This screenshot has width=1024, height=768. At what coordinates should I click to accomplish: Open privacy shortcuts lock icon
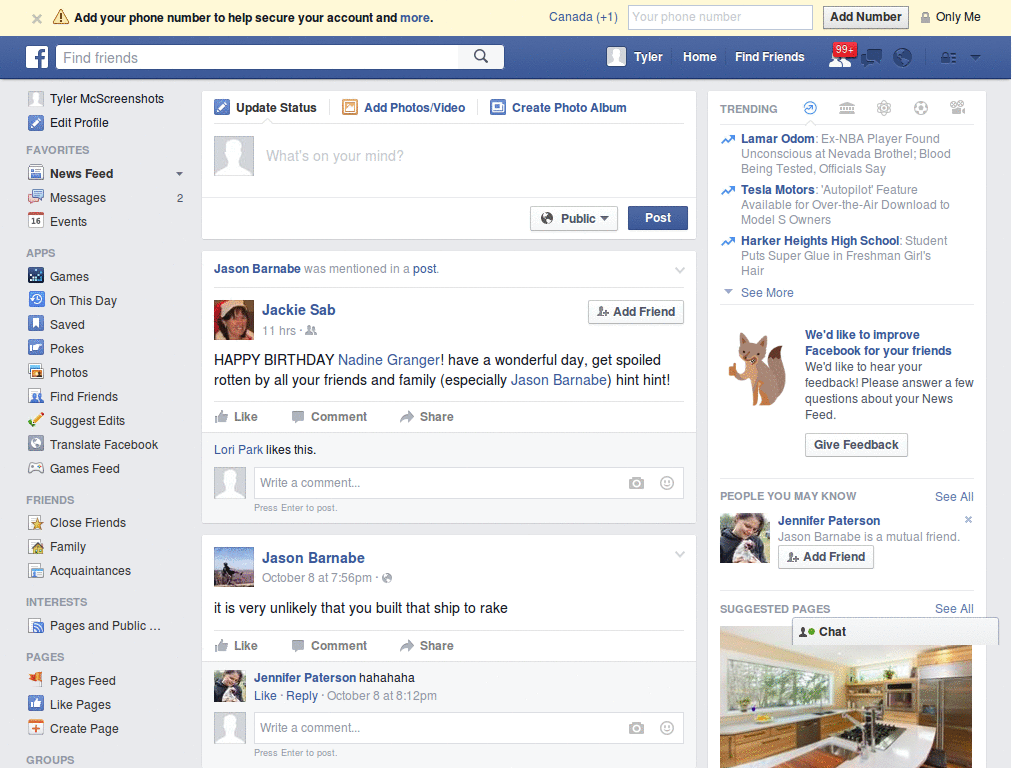[948, 57]
